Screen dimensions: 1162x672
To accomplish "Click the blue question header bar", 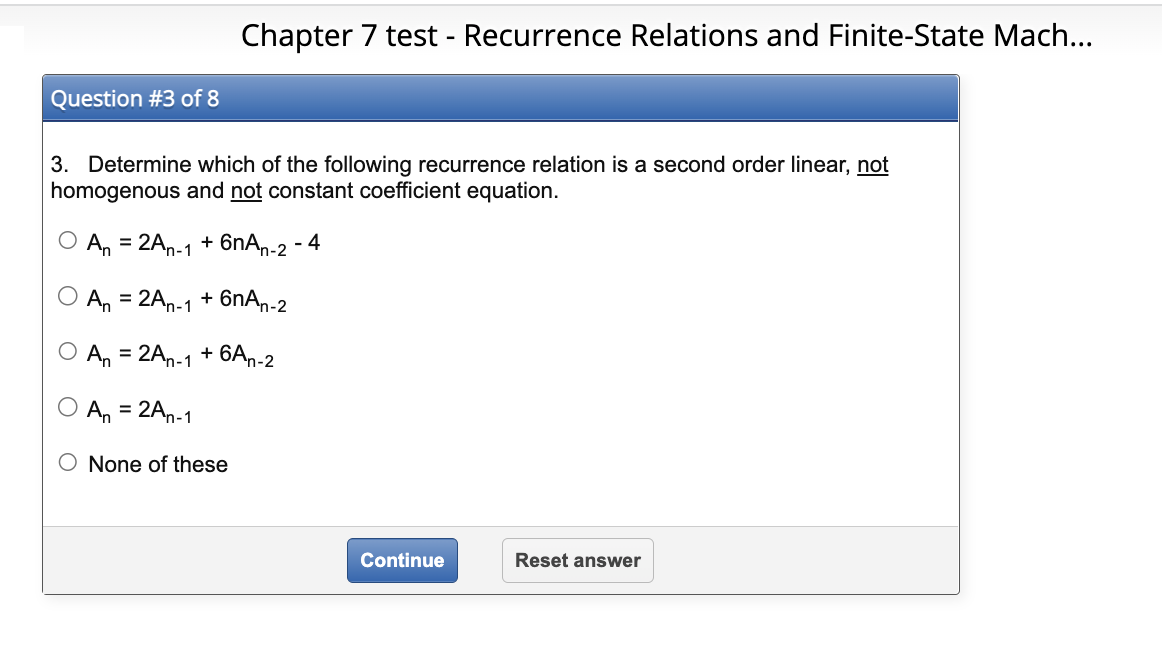I will pyautogui.click(x=500, y=98).
